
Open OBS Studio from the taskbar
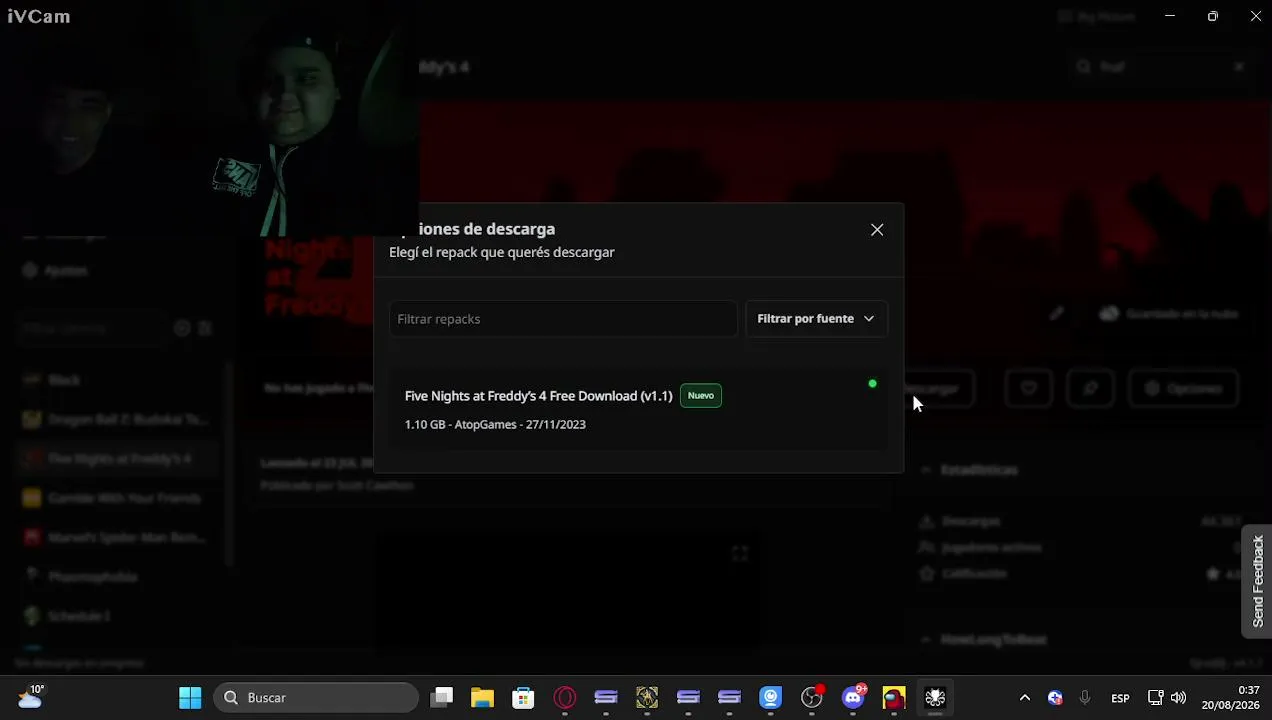(812, 697)
